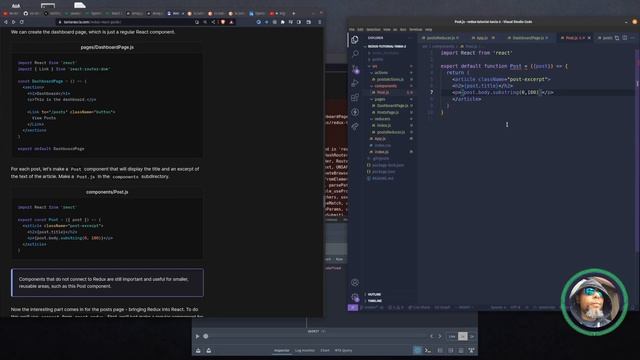Switch to the postsReducer.js editor tab
The height and width of the screenshot is (360, 640).
tap(440, 38)
